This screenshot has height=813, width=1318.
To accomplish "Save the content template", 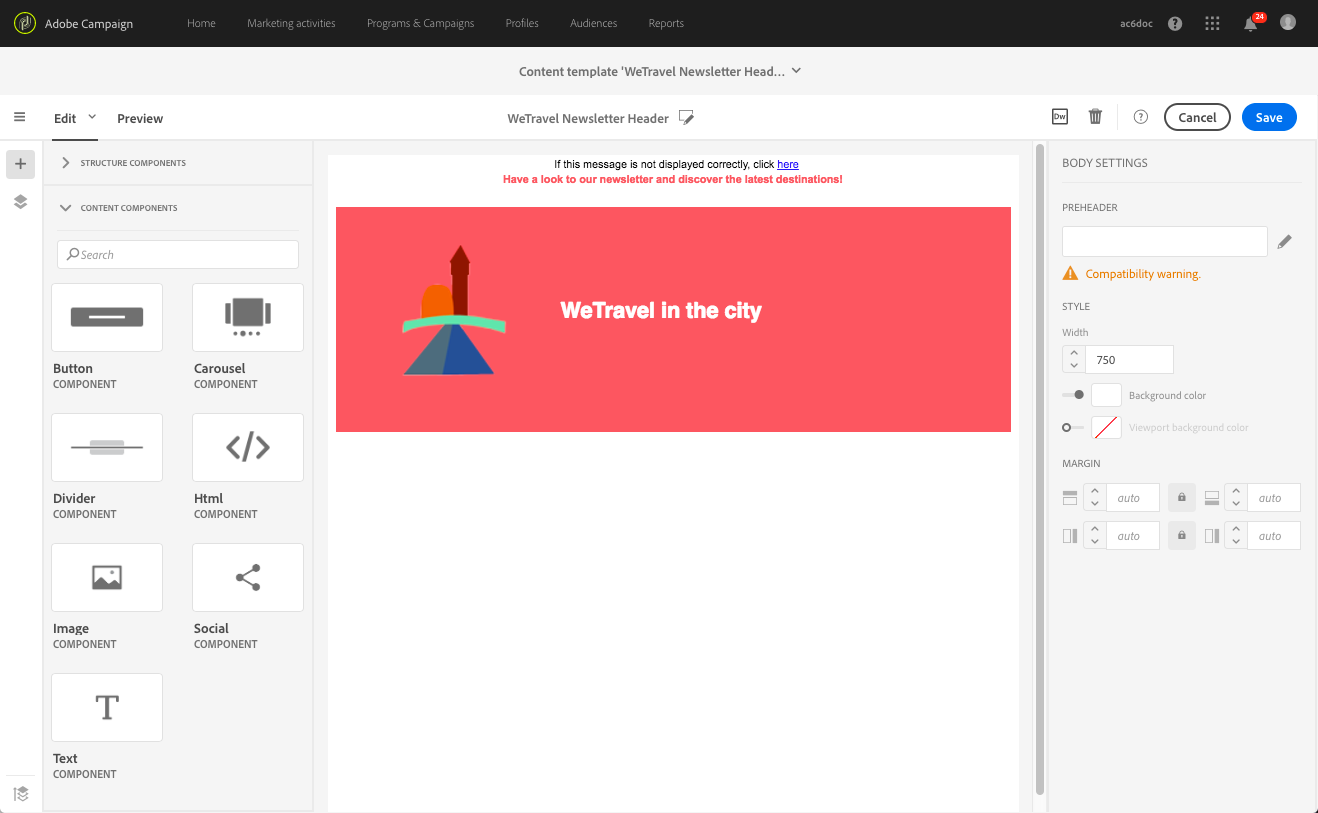I will point(1269,117).
